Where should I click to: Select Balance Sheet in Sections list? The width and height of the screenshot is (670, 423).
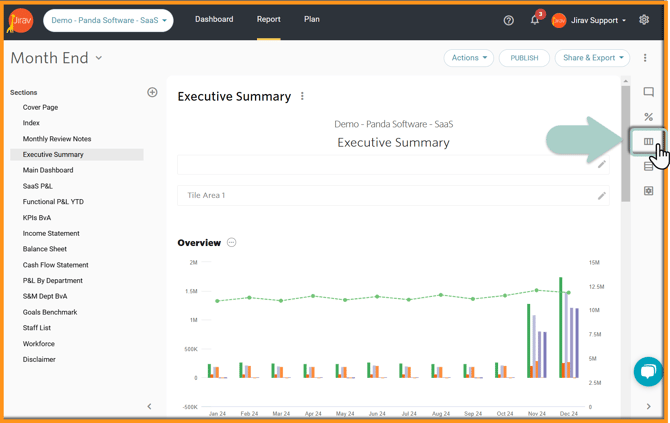45,249
